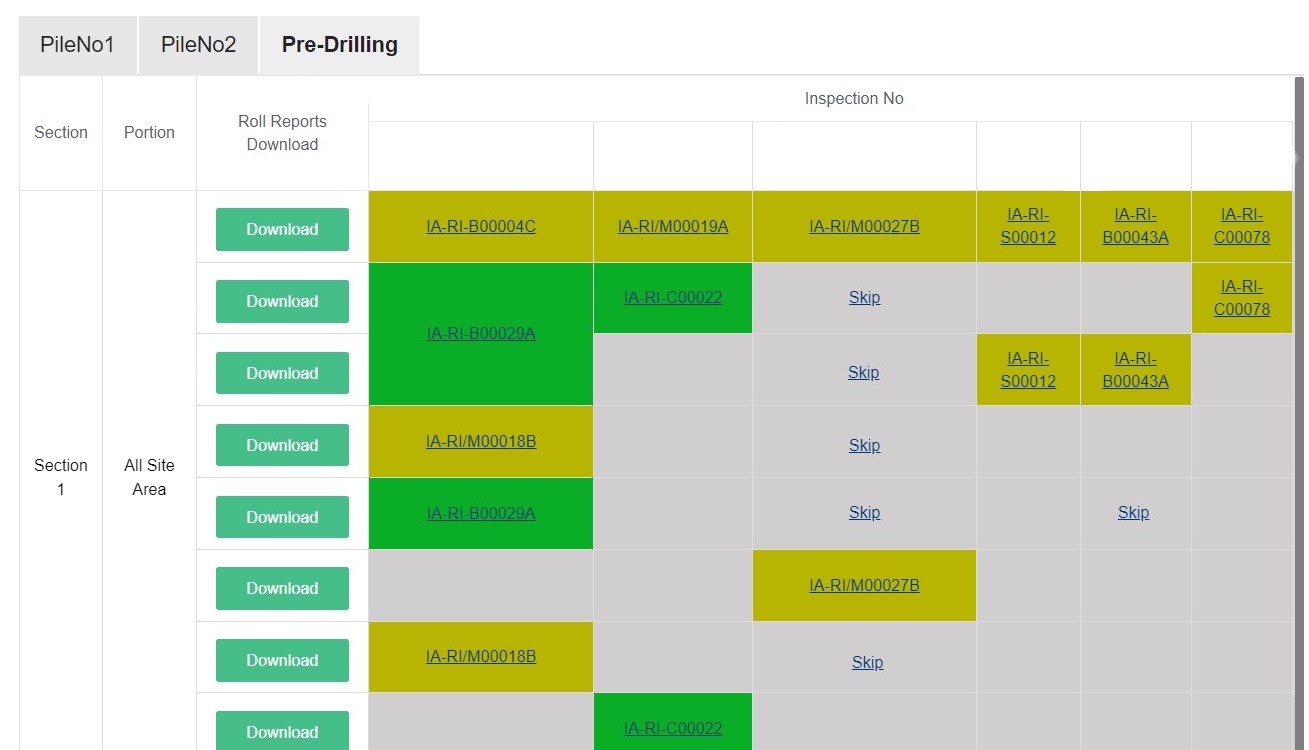Switch to the PileNo1 tab
The height and width of the screenshot is (750, 1309).
point(78,45)
